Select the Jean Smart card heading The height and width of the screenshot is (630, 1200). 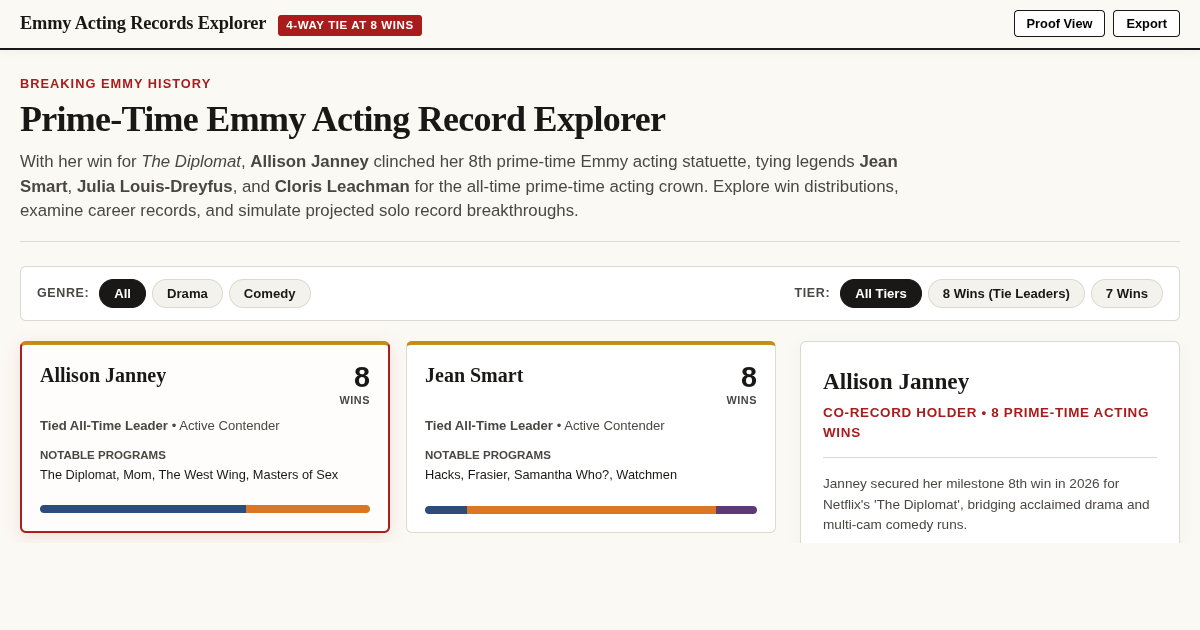(474, 375)
